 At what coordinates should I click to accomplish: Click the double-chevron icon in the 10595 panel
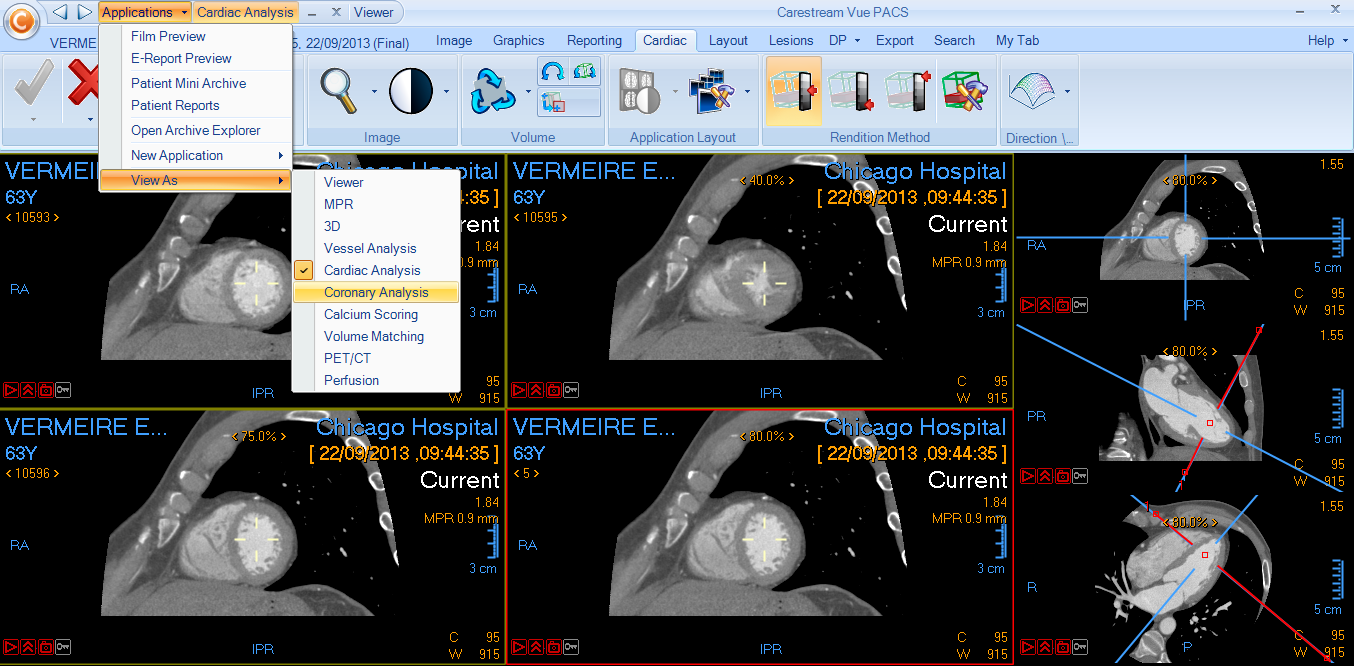[536, 390]
